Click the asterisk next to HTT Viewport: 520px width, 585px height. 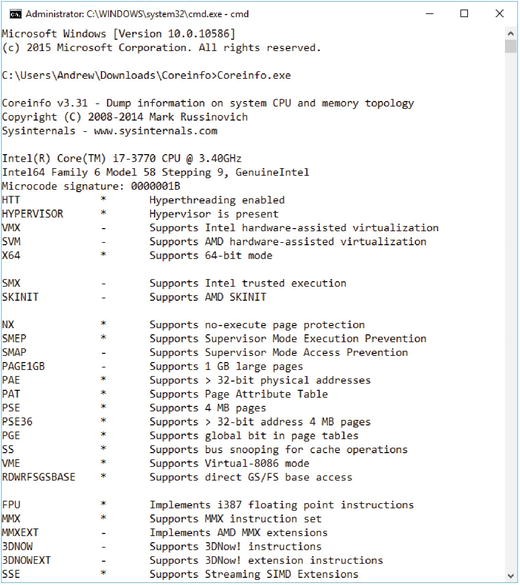[x=103, y=199]
